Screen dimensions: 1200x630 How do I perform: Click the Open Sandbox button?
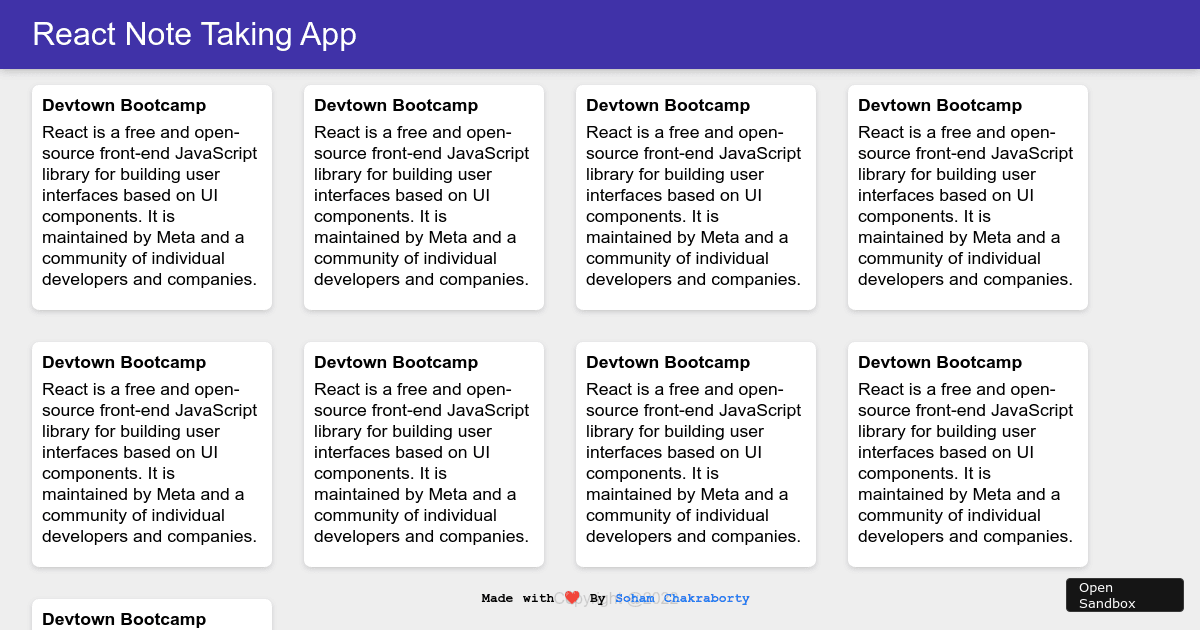pos(1124,595)
